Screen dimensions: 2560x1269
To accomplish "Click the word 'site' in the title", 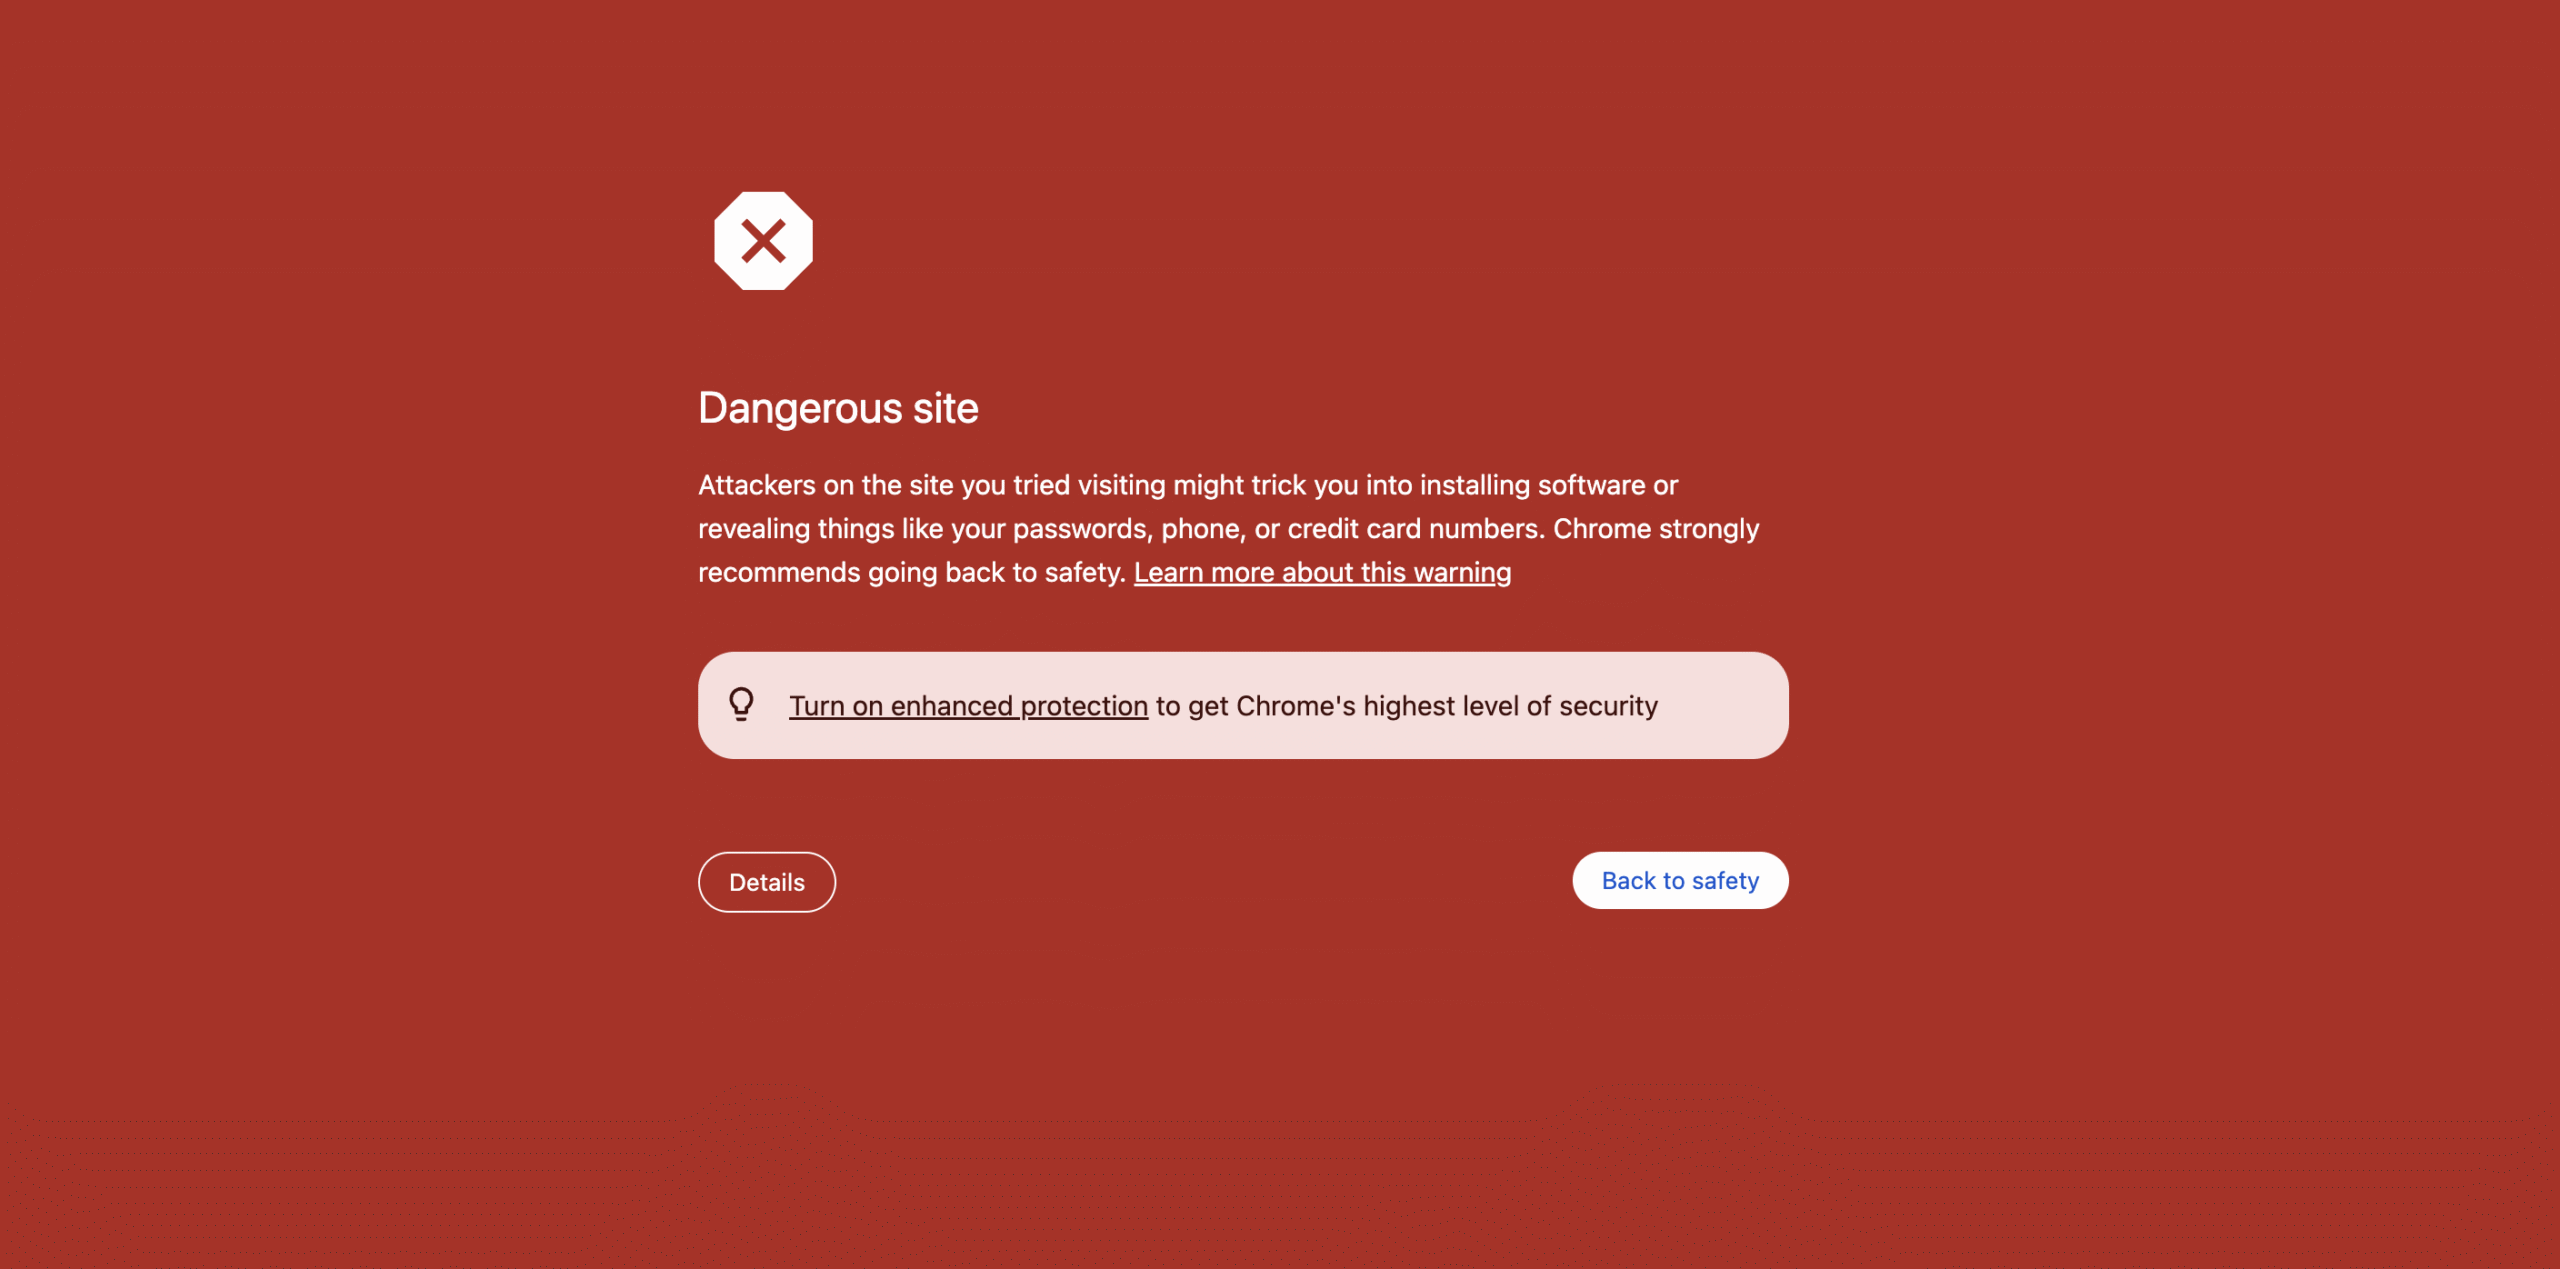I will click(x=946, y=408).
